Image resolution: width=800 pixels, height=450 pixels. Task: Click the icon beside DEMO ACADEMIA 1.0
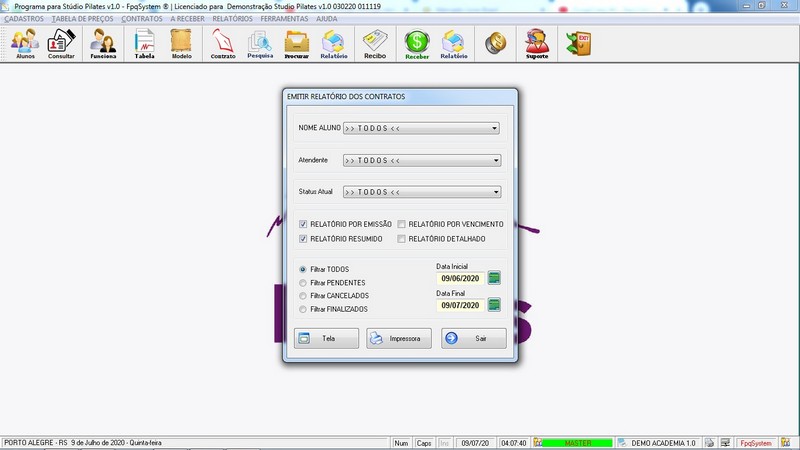coord(622,443)
